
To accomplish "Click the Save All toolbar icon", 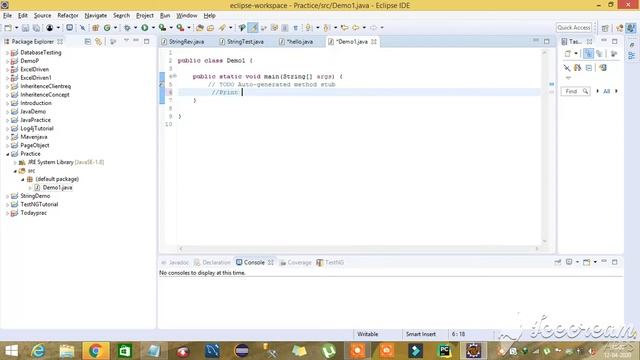I will click(x=36, y=28).
